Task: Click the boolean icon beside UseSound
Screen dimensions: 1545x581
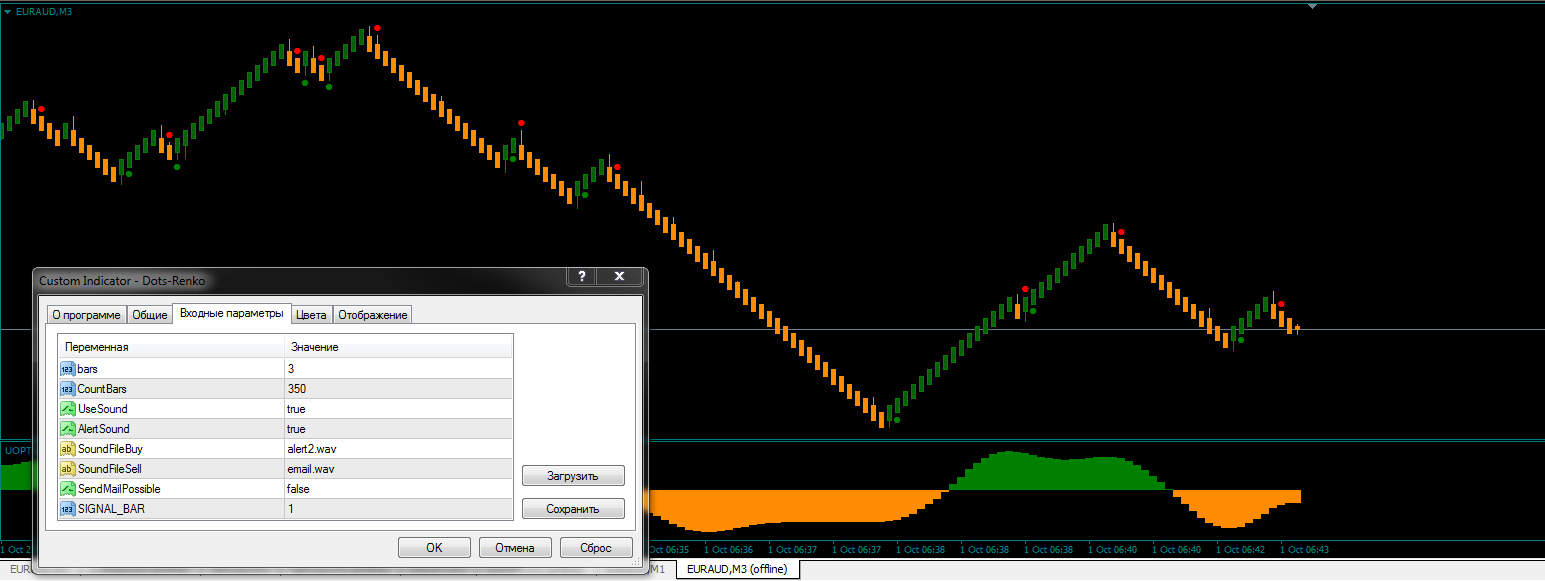Action: (68, 409)
